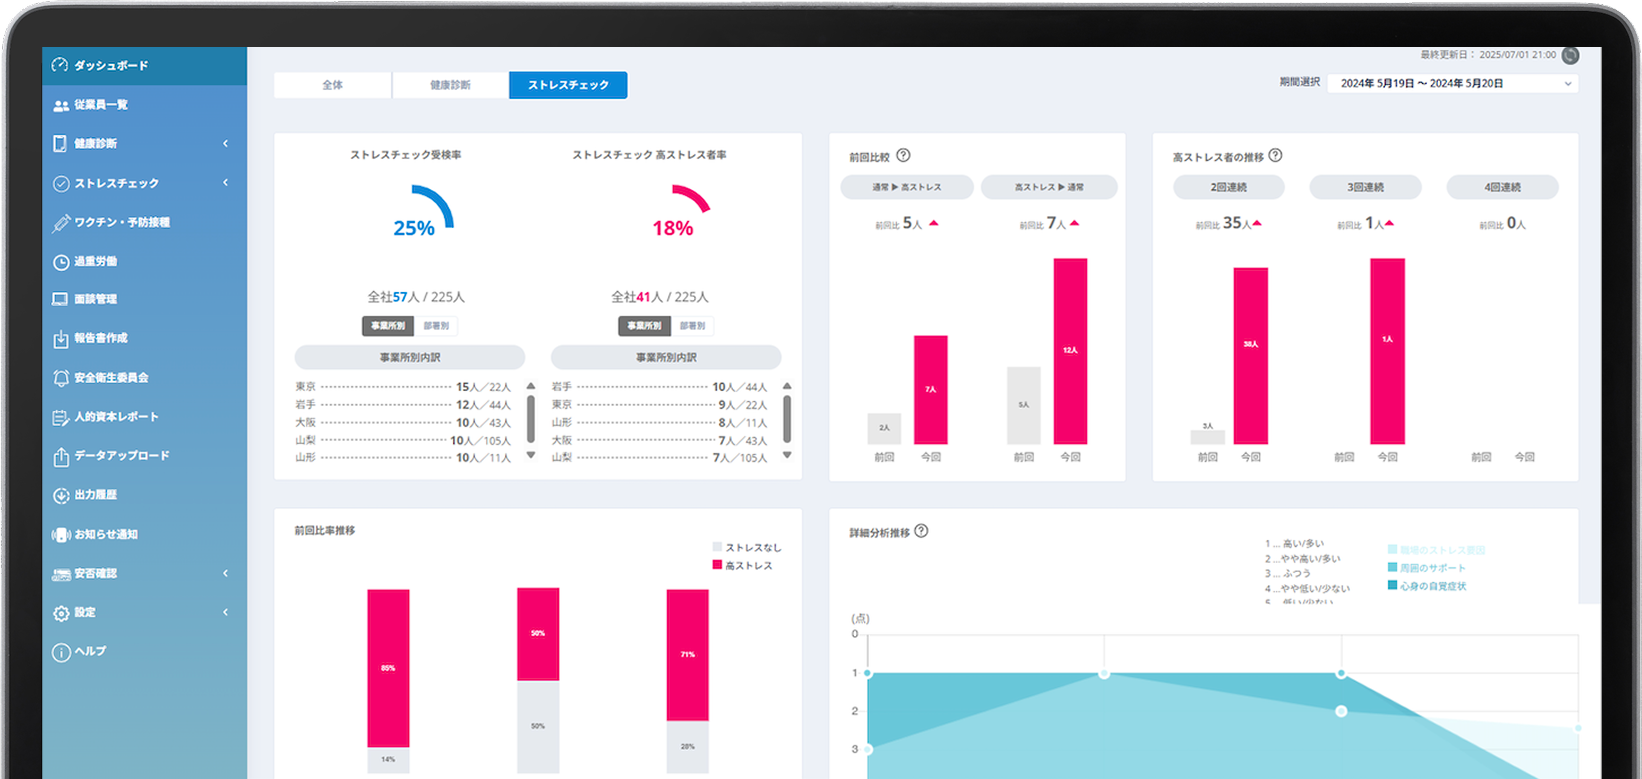The height and width of the screenshot is (779, 1642).
Task: Switch to the 健康診断 tab
Action: tap(451, 85)
